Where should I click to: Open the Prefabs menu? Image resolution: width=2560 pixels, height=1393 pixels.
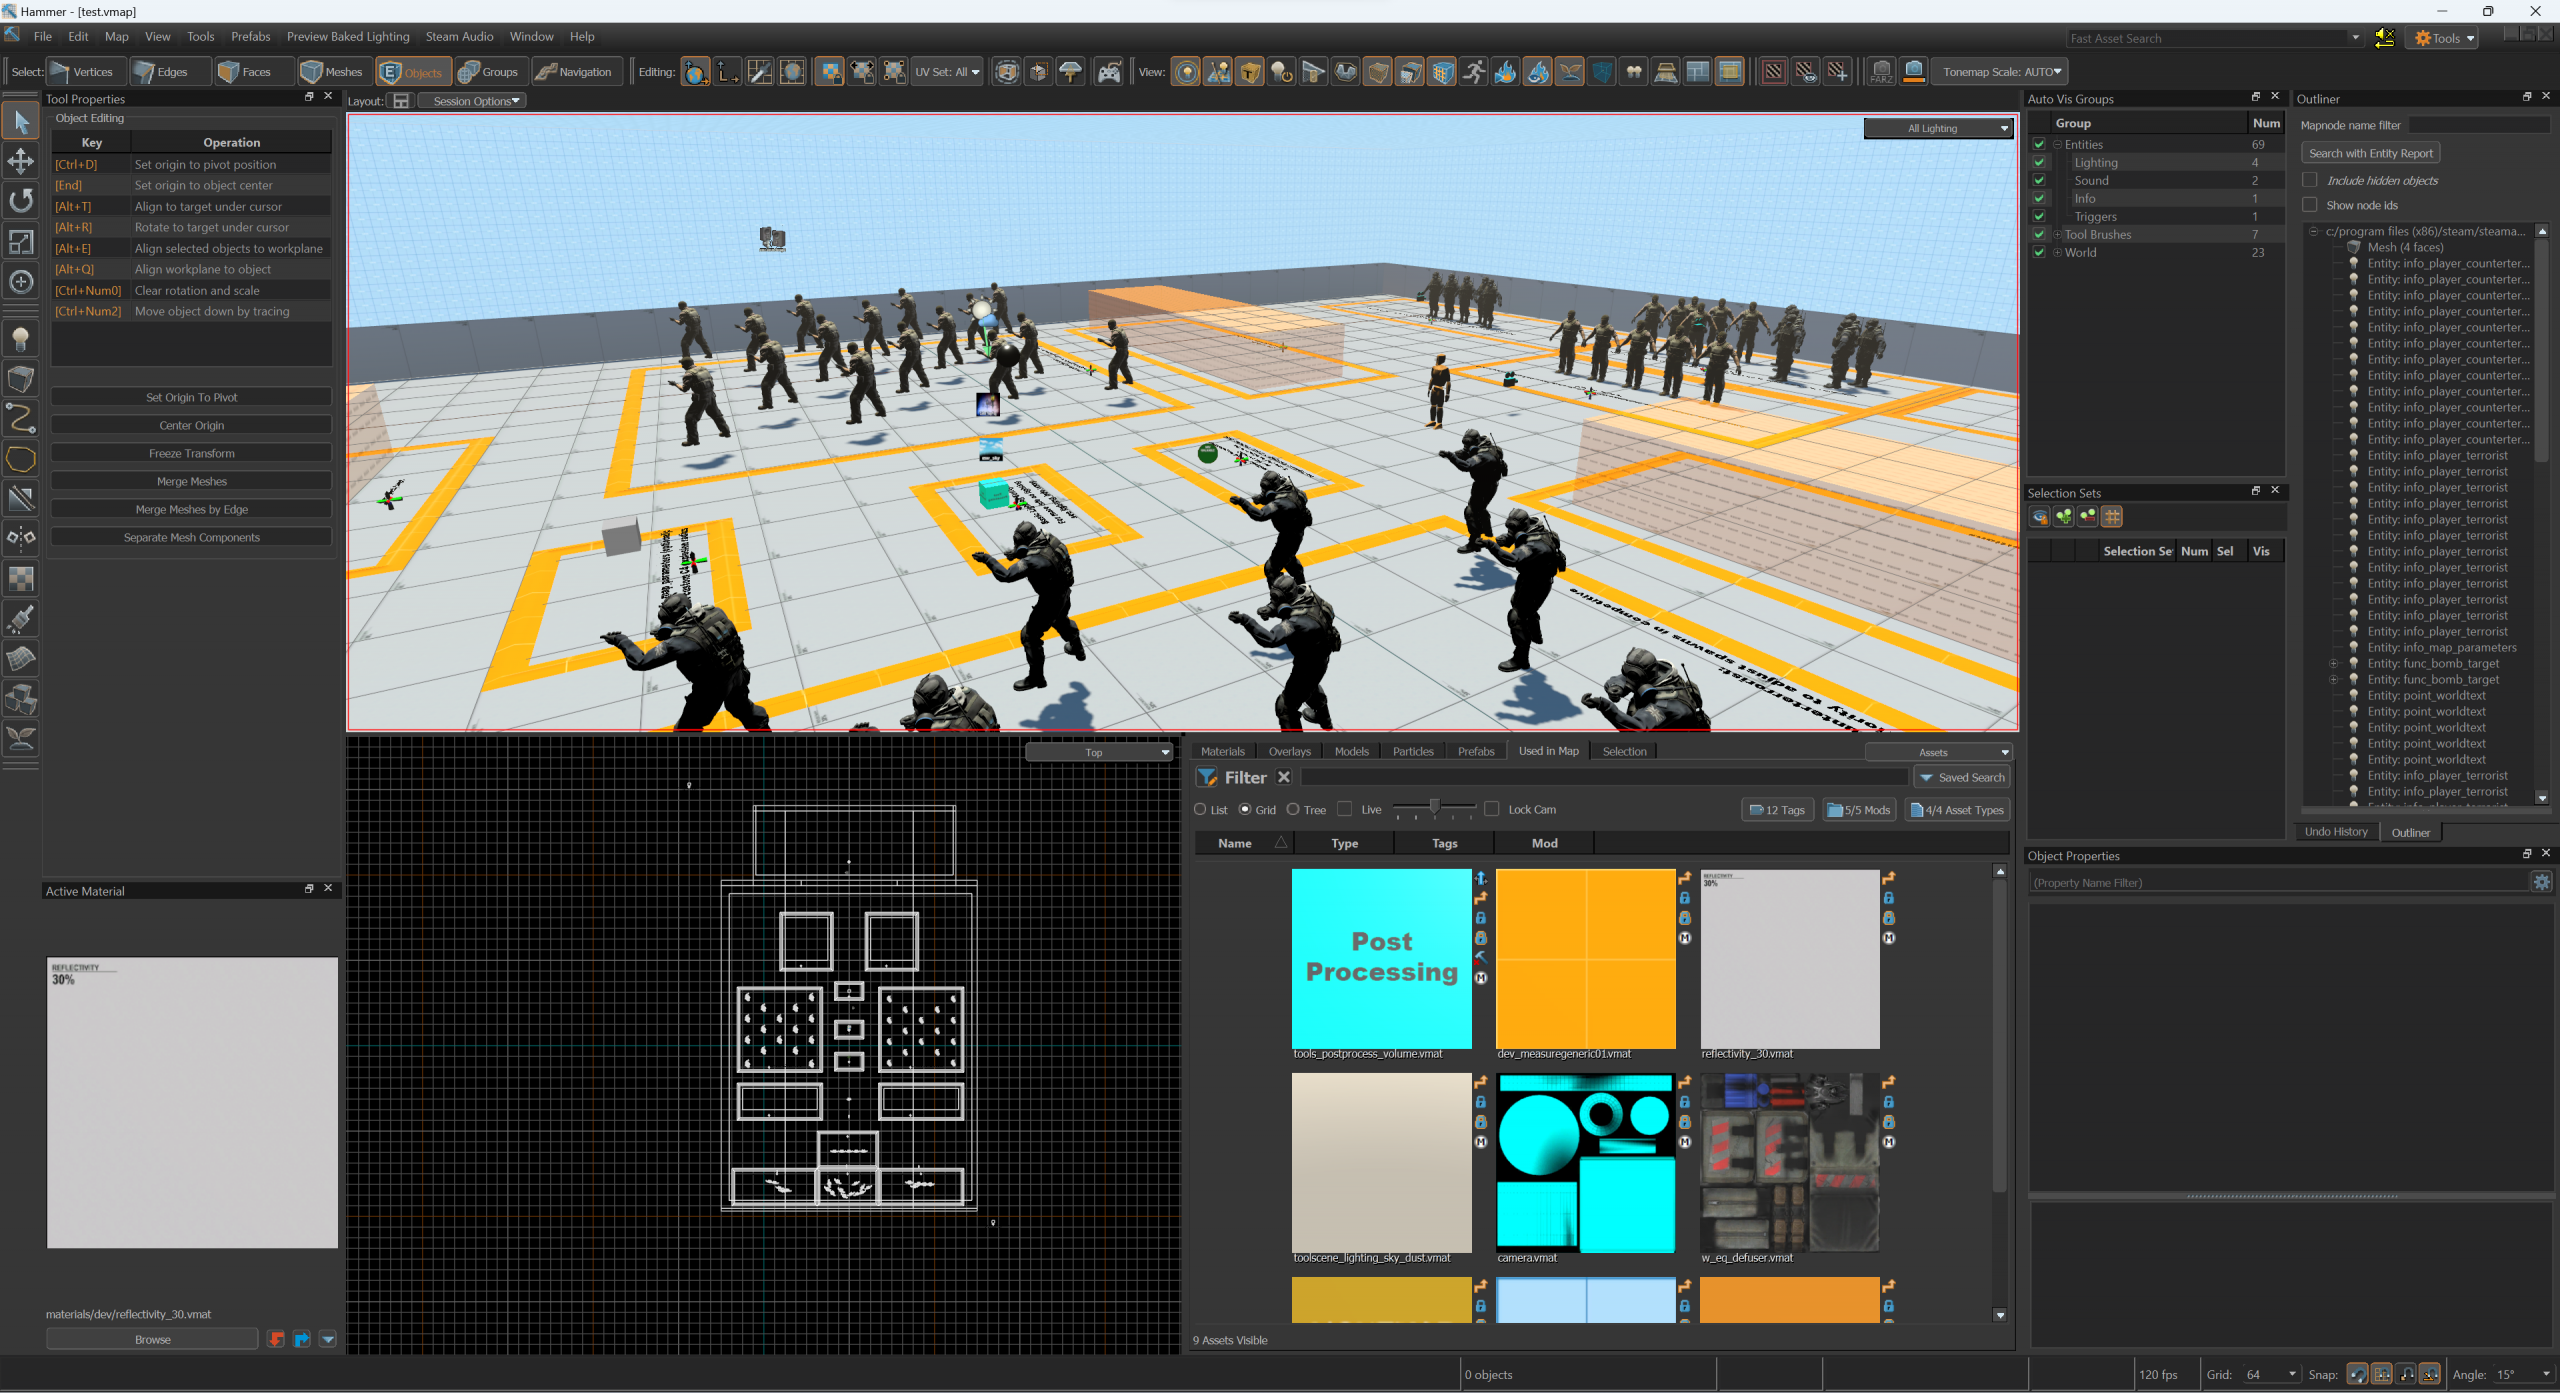(251, 36)
